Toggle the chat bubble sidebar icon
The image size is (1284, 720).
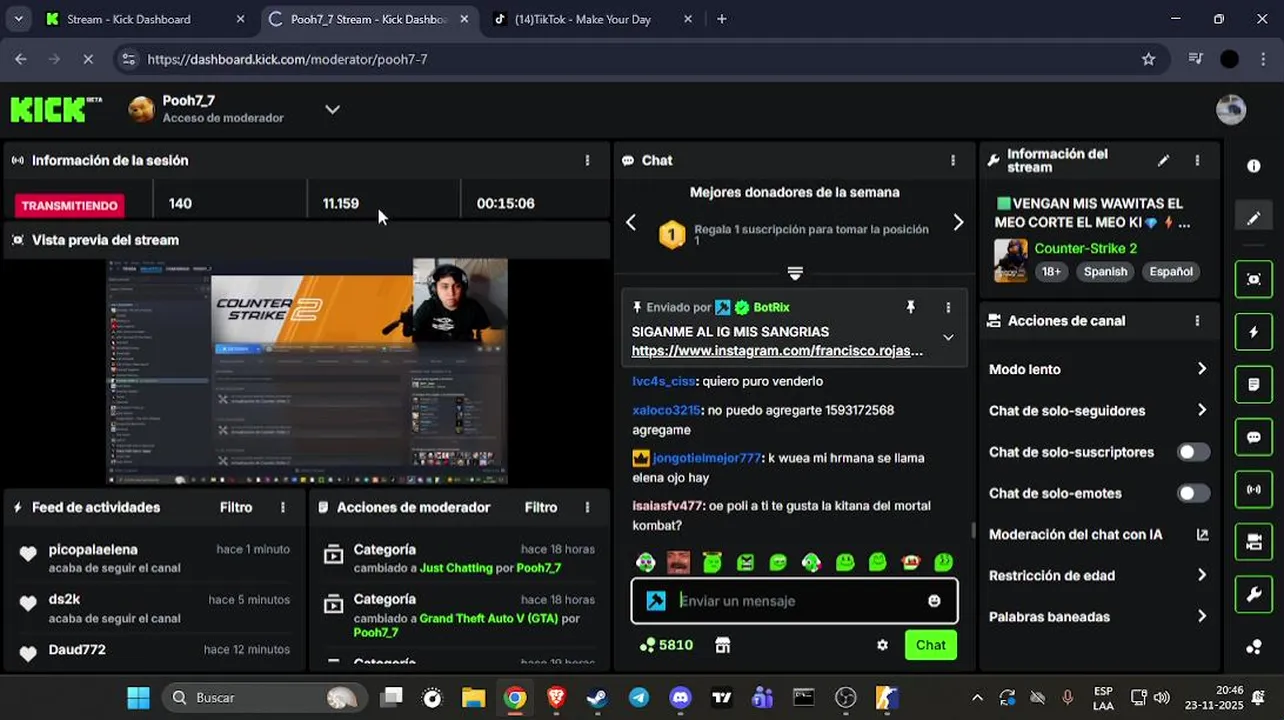(1254, 437)
